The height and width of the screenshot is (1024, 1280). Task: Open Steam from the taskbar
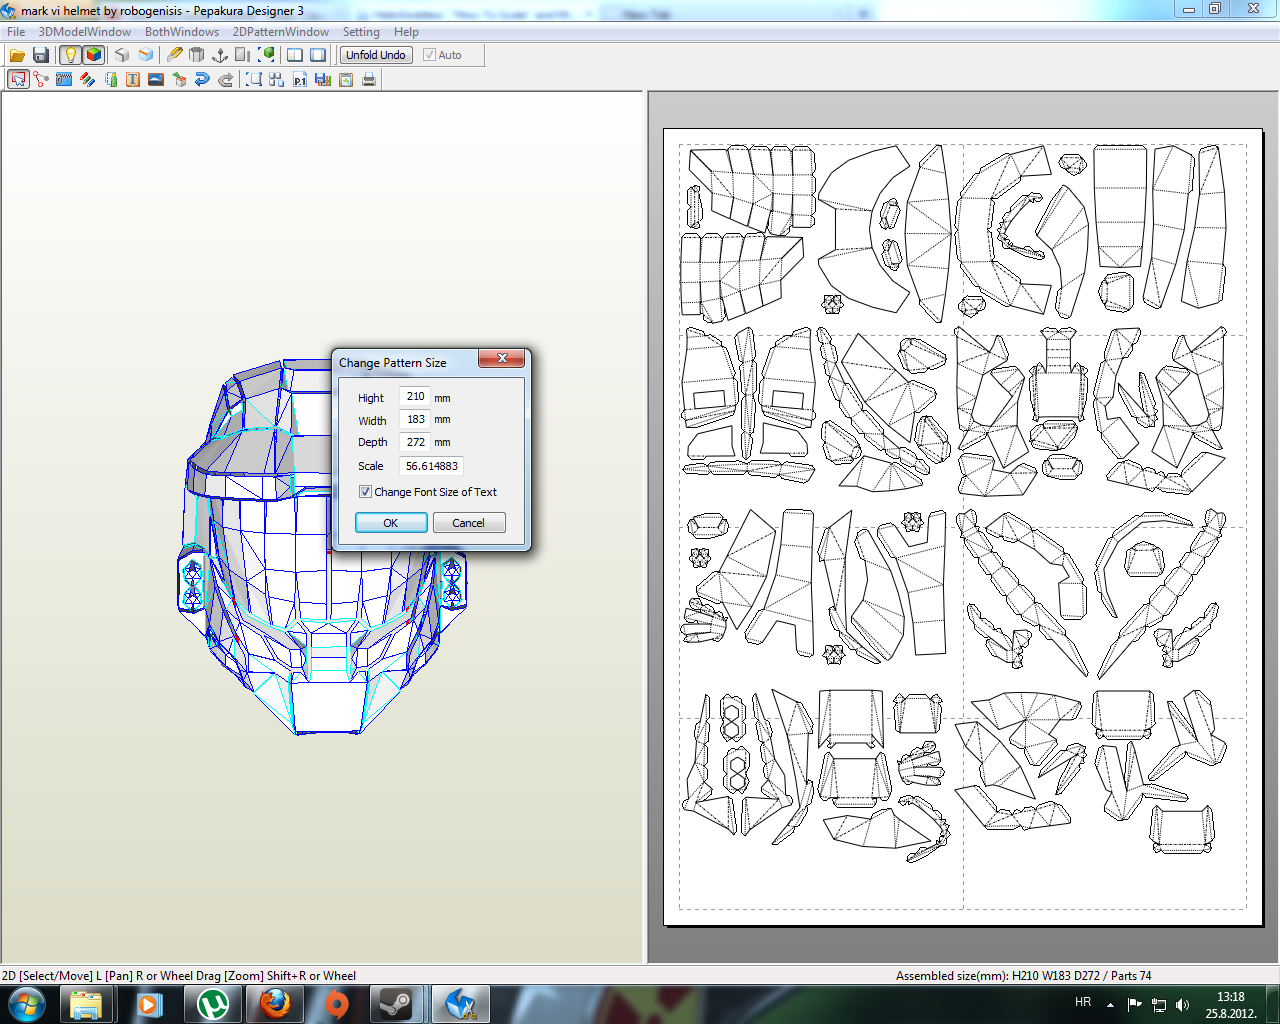pos(398,1004)
